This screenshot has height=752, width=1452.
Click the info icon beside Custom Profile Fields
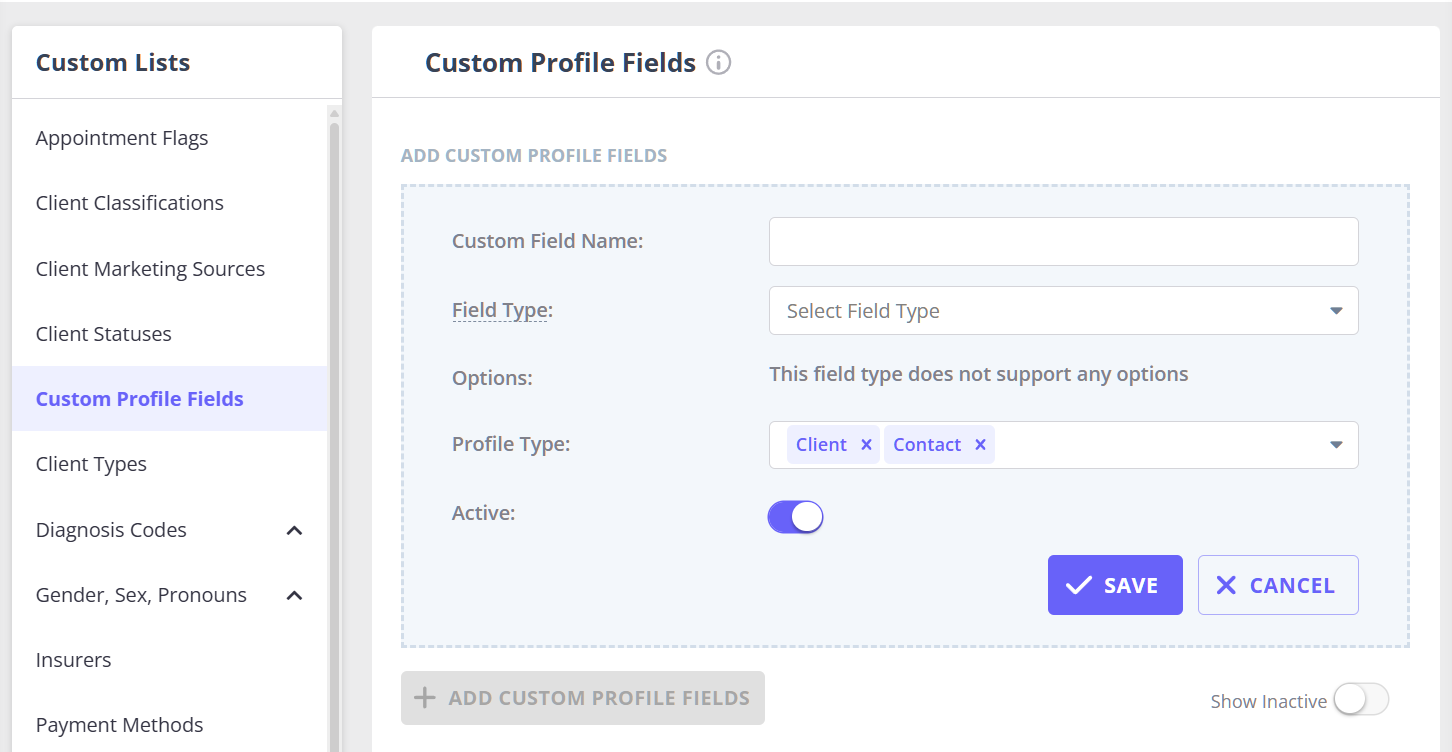[718, 63]
